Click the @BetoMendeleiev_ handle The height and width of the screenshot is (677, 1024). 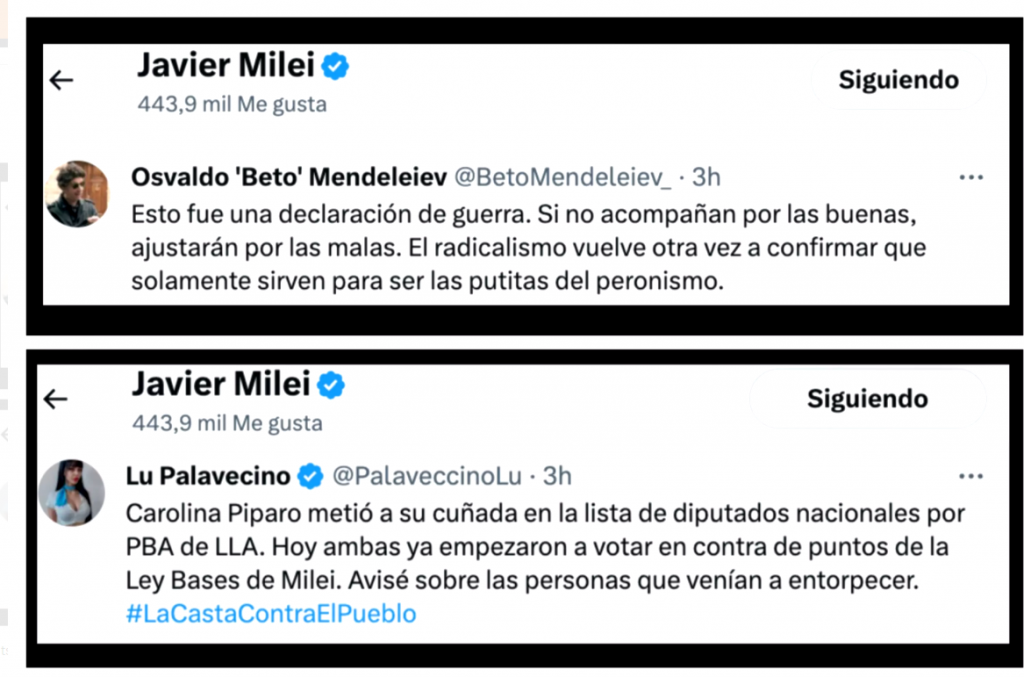click(563, 177)
